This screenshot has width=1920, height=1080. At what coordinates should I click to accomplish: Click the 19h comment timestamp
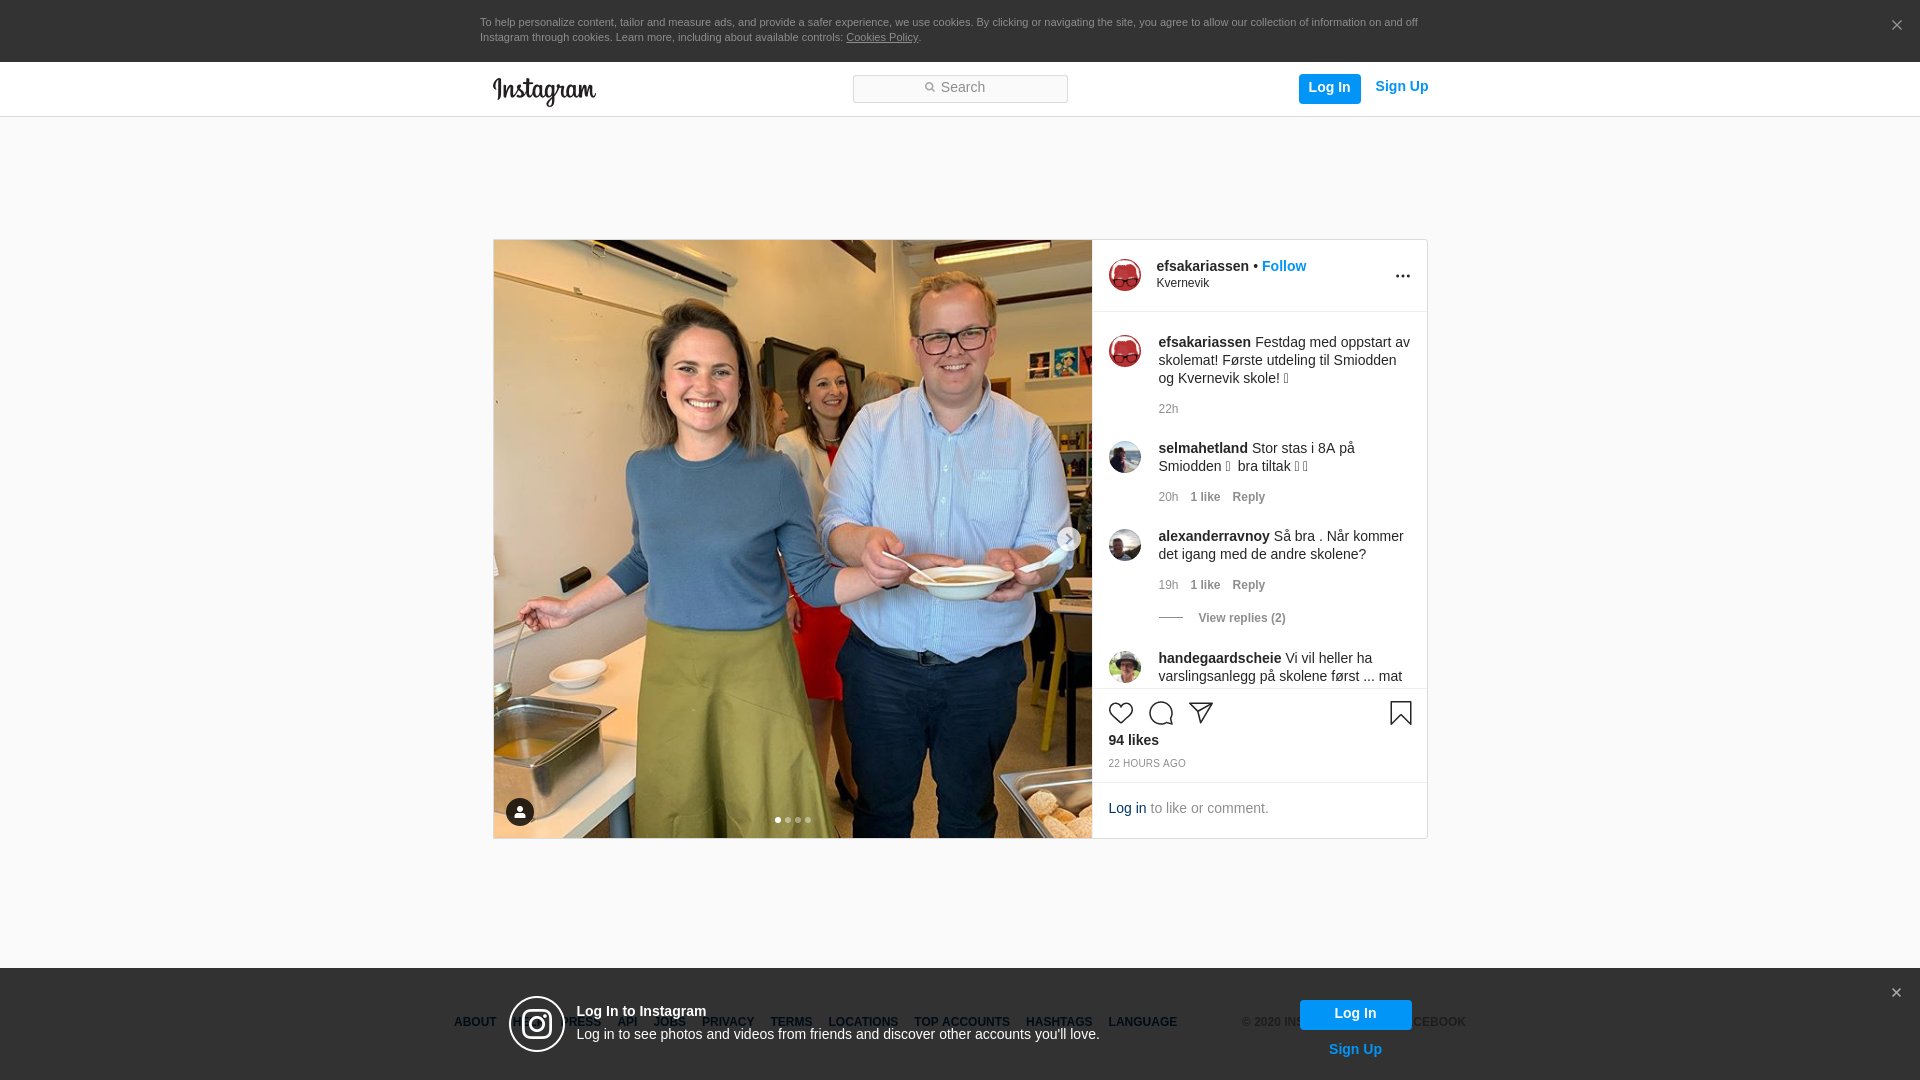[x=1168, y=585]
